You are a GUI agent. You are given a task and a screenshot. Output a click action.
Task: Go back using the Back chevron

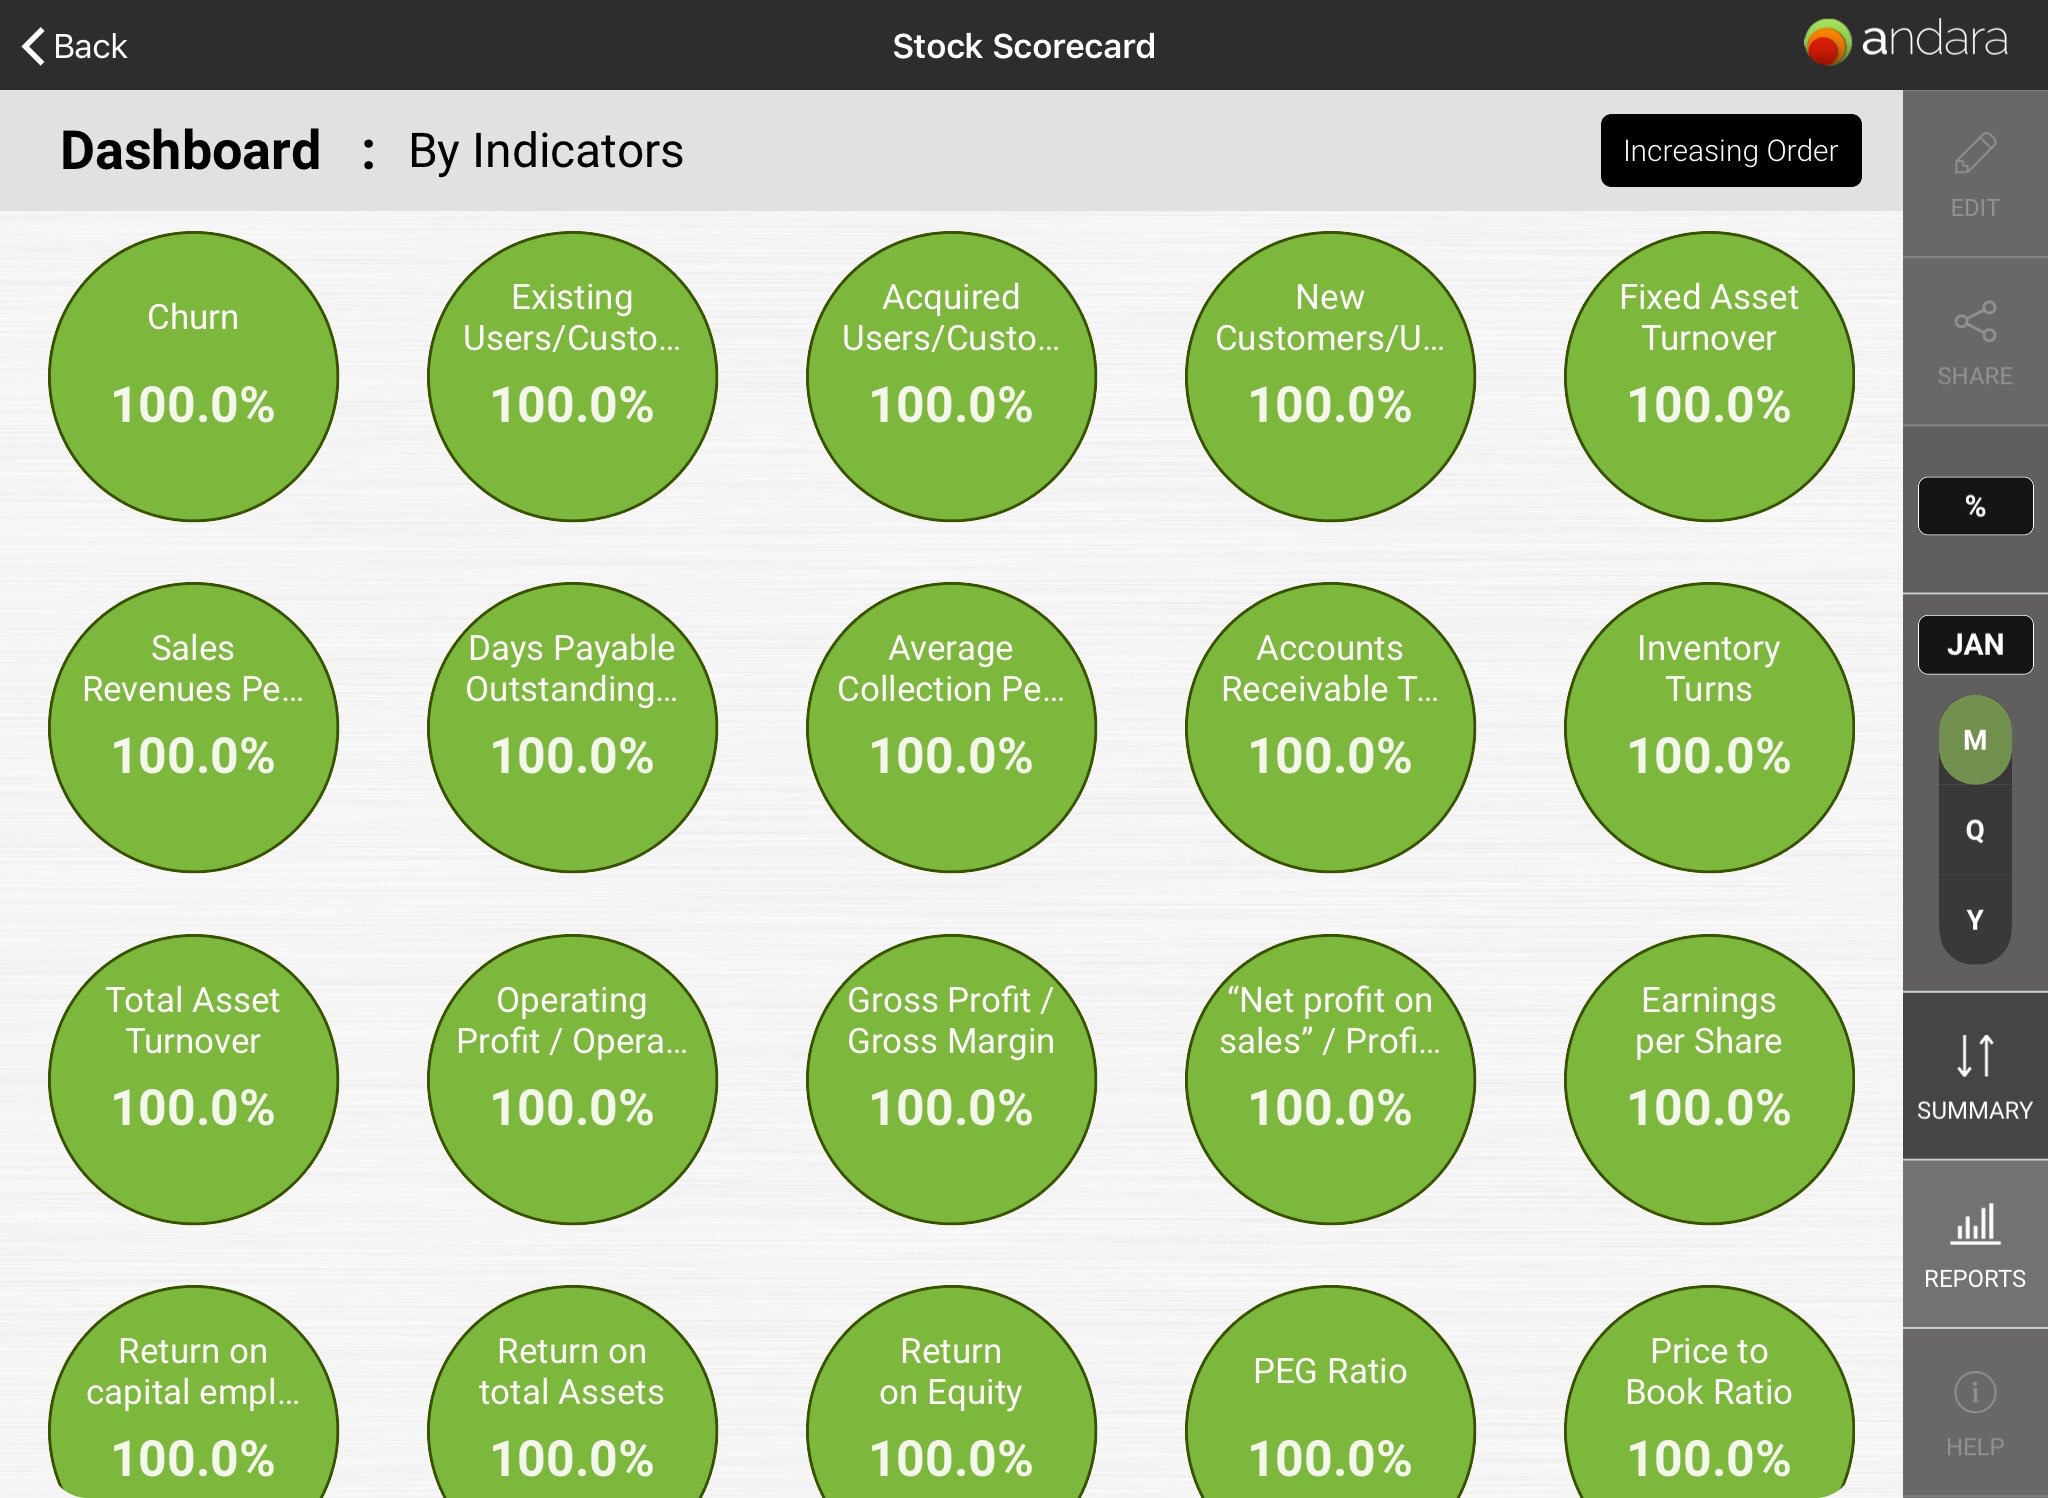pos(34,46)
